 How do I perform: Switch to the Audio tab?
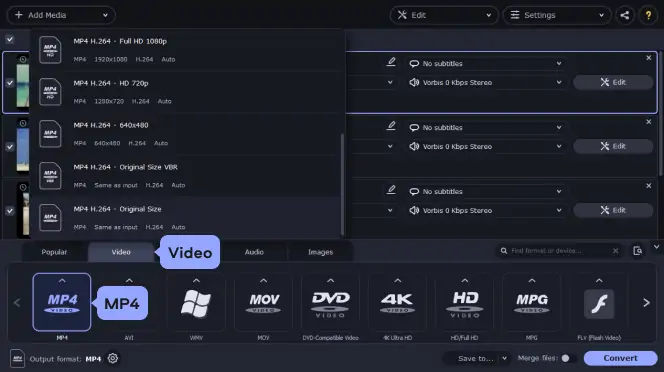pos(254,252)
